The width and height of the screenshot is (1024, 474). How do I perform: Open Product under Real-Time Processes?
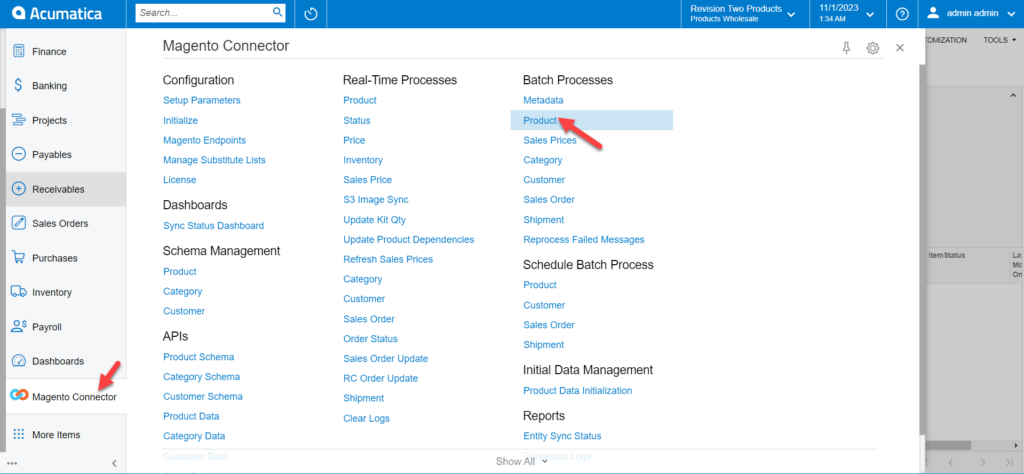pyautogui.click(x=360, y=101)
